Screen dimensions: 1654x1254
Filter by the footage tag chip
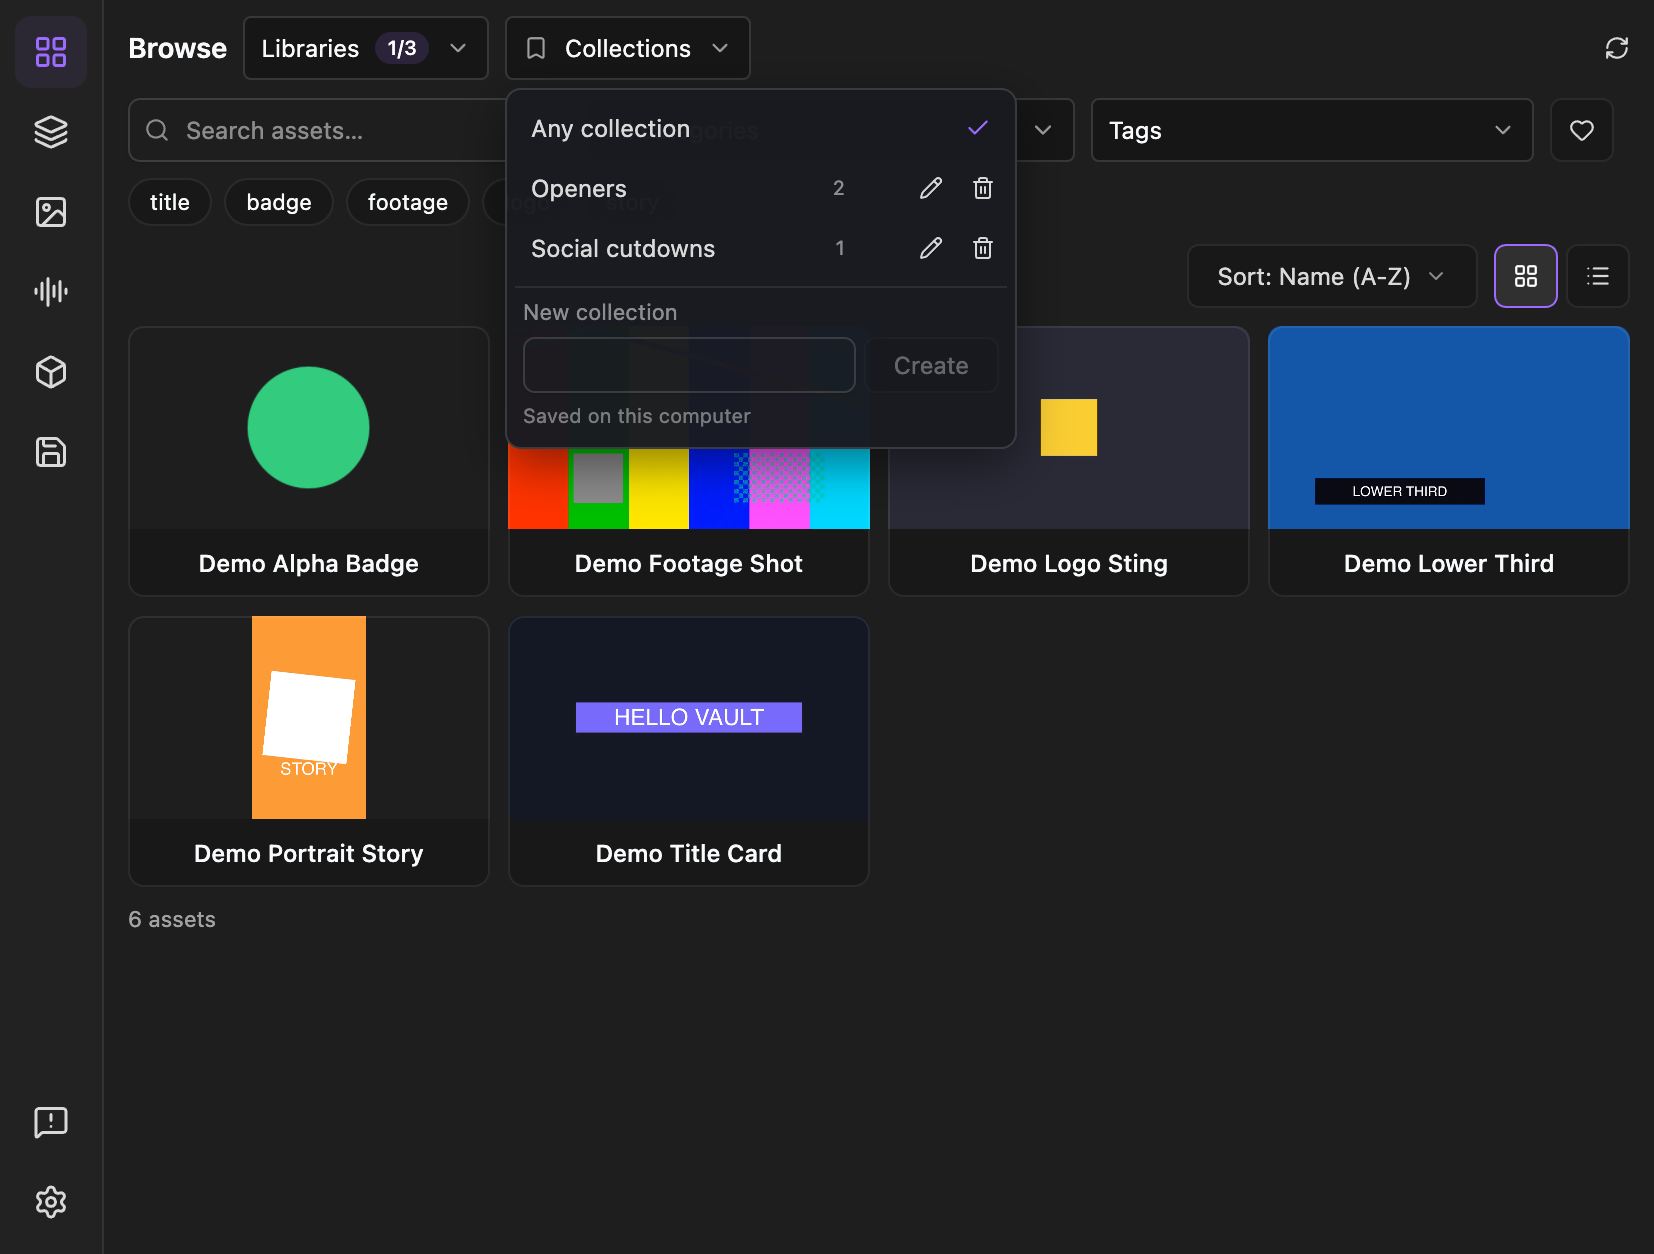point(408,202)
